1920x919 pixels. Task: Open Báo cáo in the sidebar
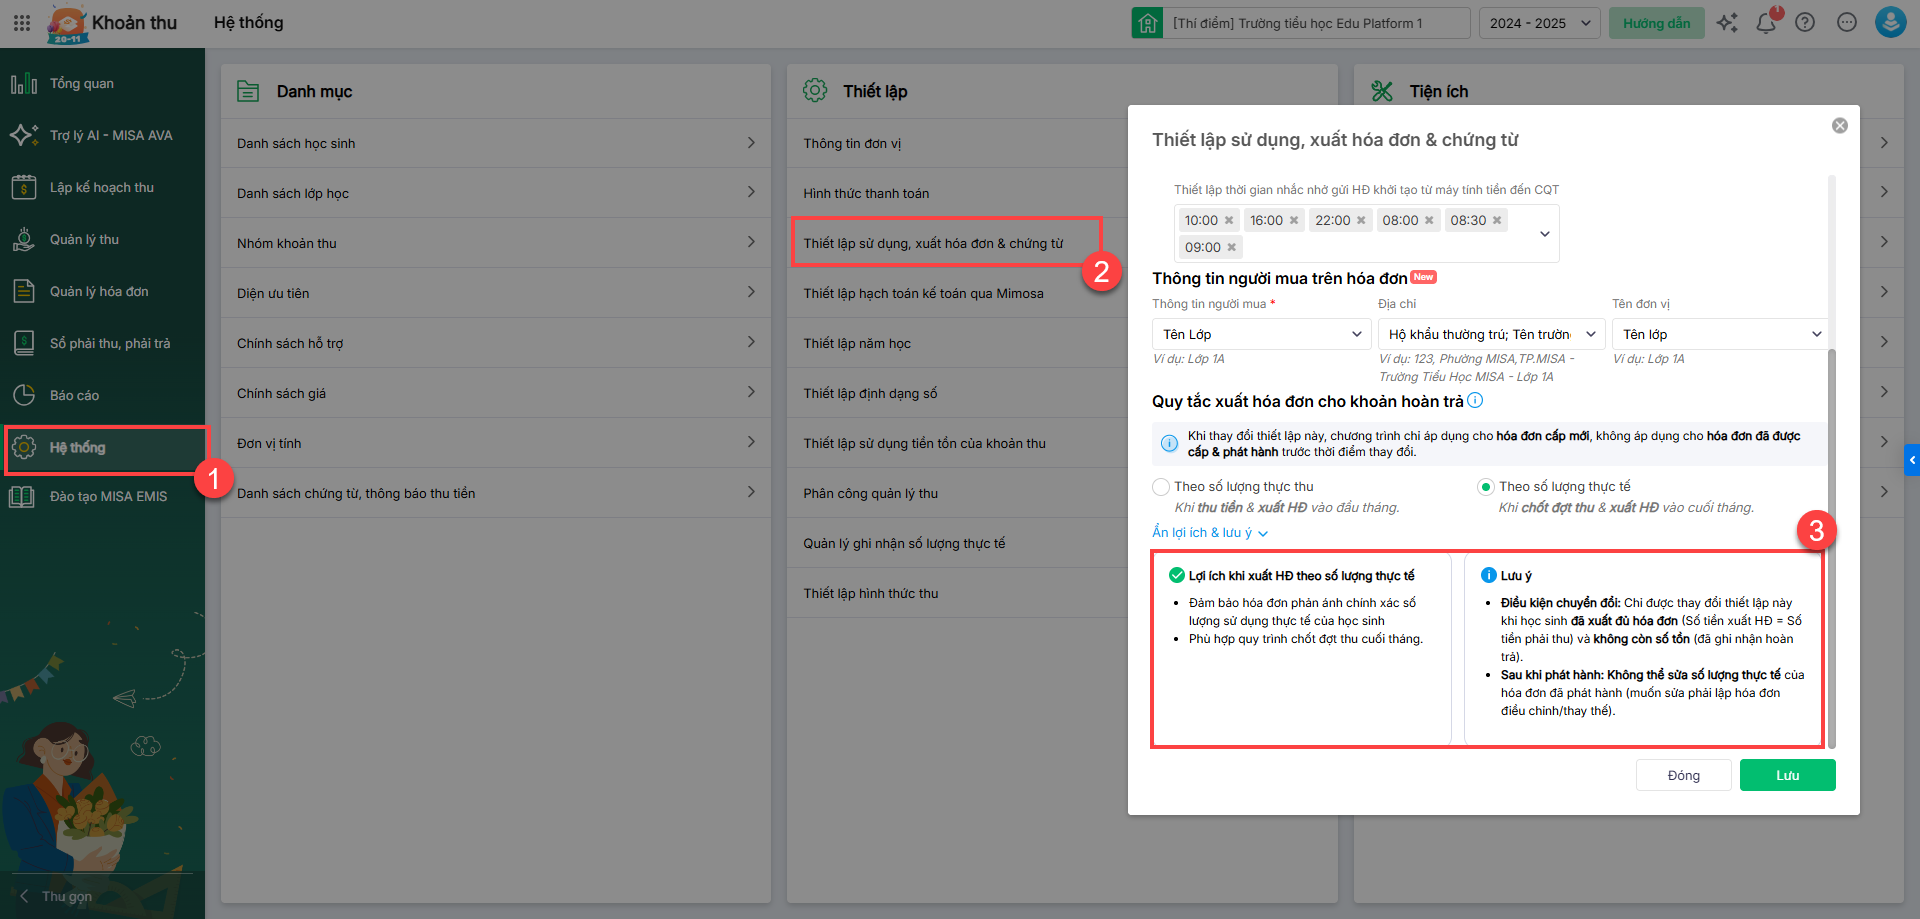point(74,396)
